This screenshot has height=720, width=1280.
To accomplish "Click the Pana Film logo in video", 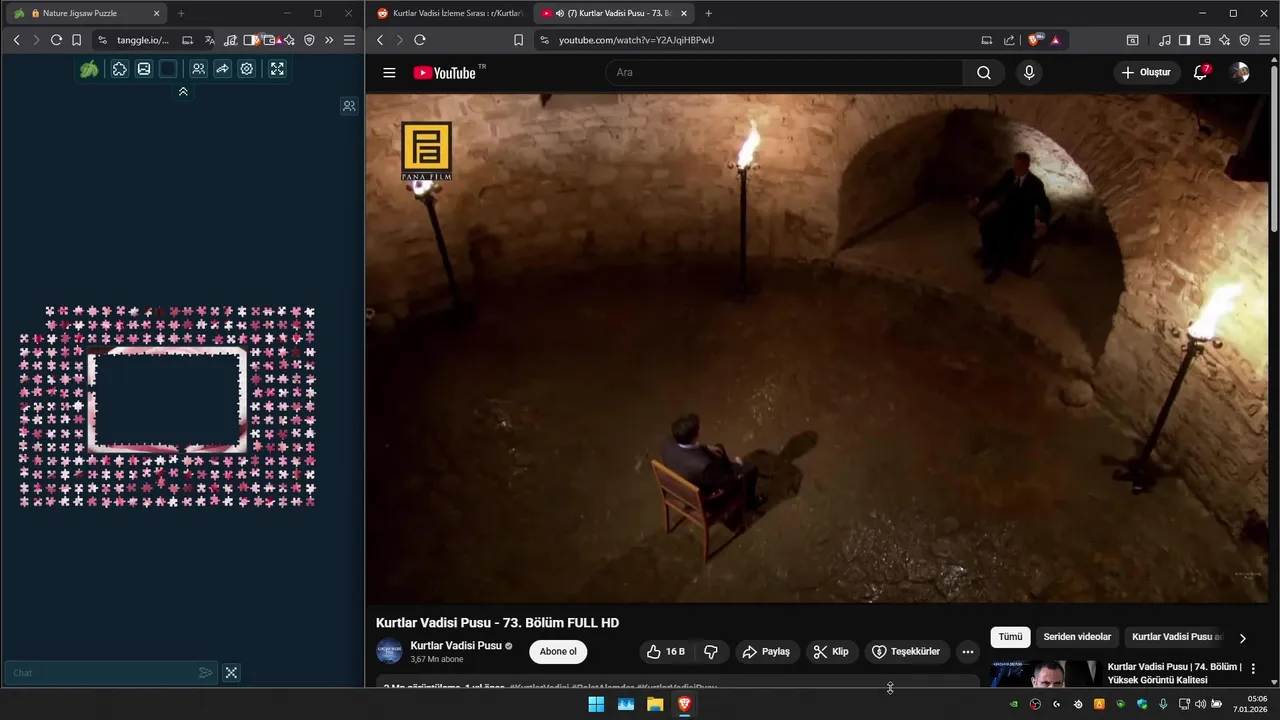I will tap(427, 151).
